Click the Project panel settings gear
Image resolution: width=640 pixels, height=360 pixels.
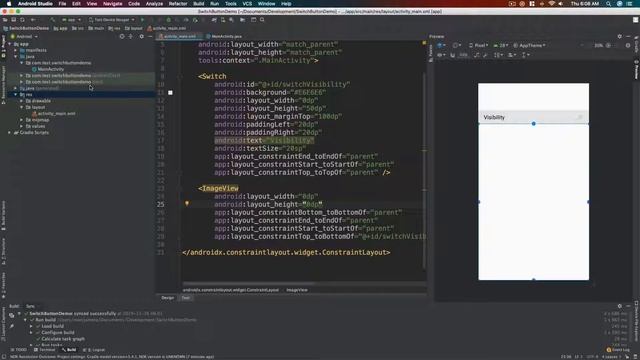142,36
